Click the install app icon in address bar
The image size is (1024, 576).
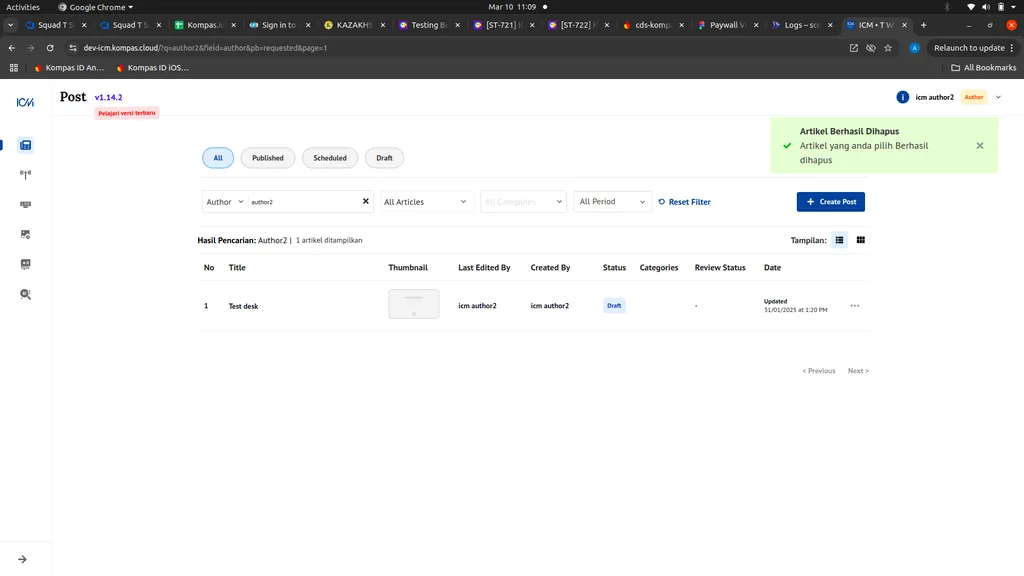[x=854, y=48]
